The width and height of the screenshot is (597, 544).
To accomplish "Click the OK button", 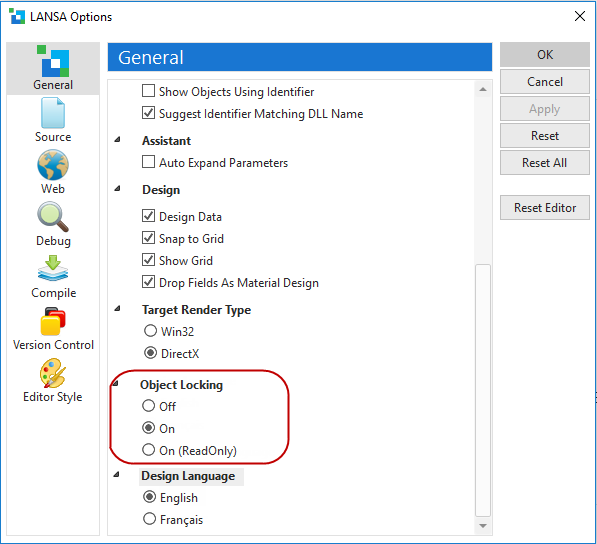I will (x=545, y=54).
